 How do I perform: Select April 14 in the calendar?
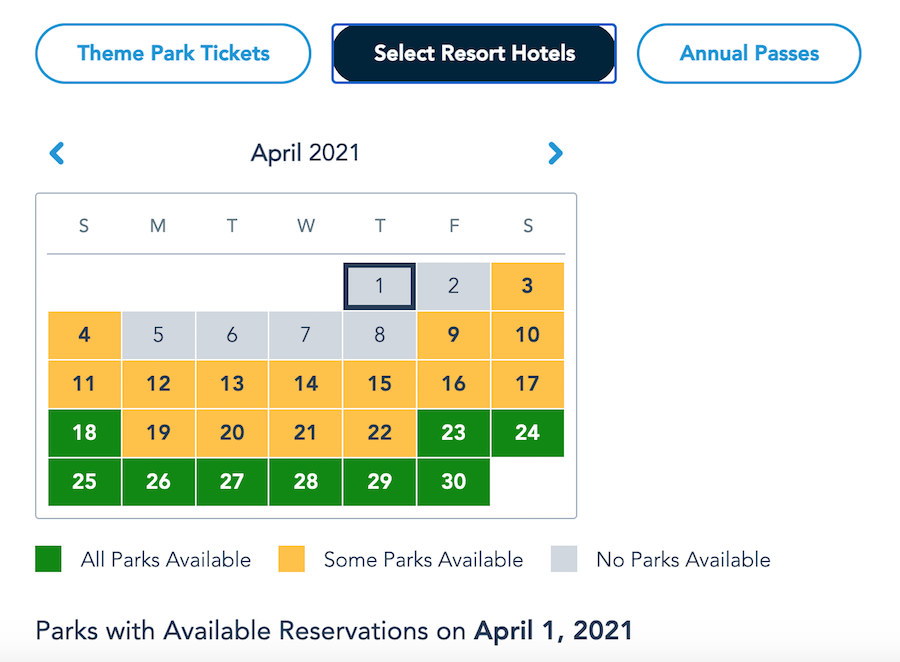click(x=306, y=383)
